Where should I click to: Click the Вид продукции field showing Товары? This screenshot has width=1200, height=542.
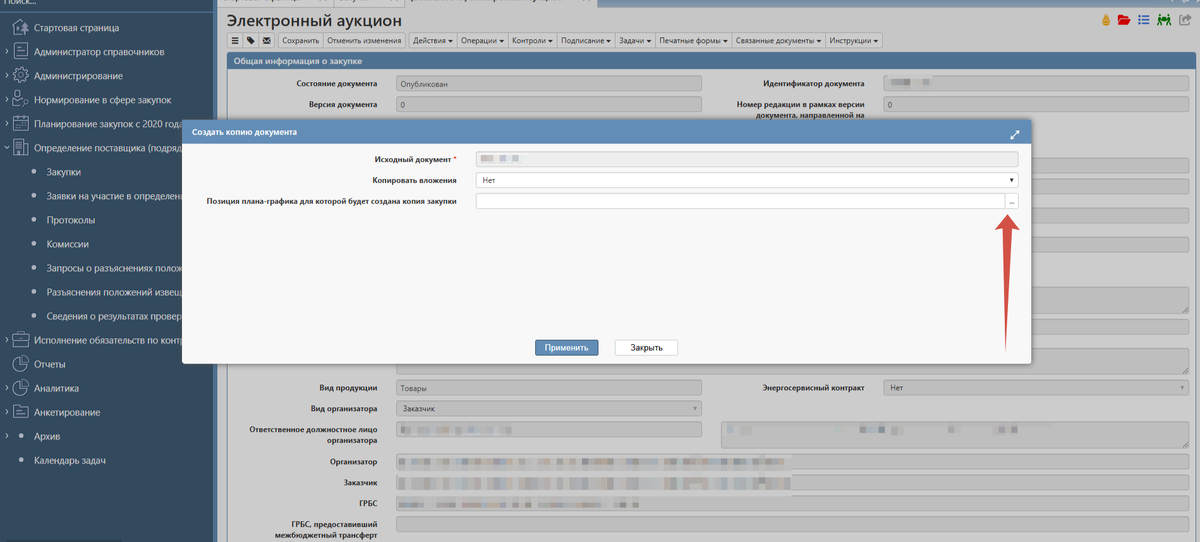(549, 387)
